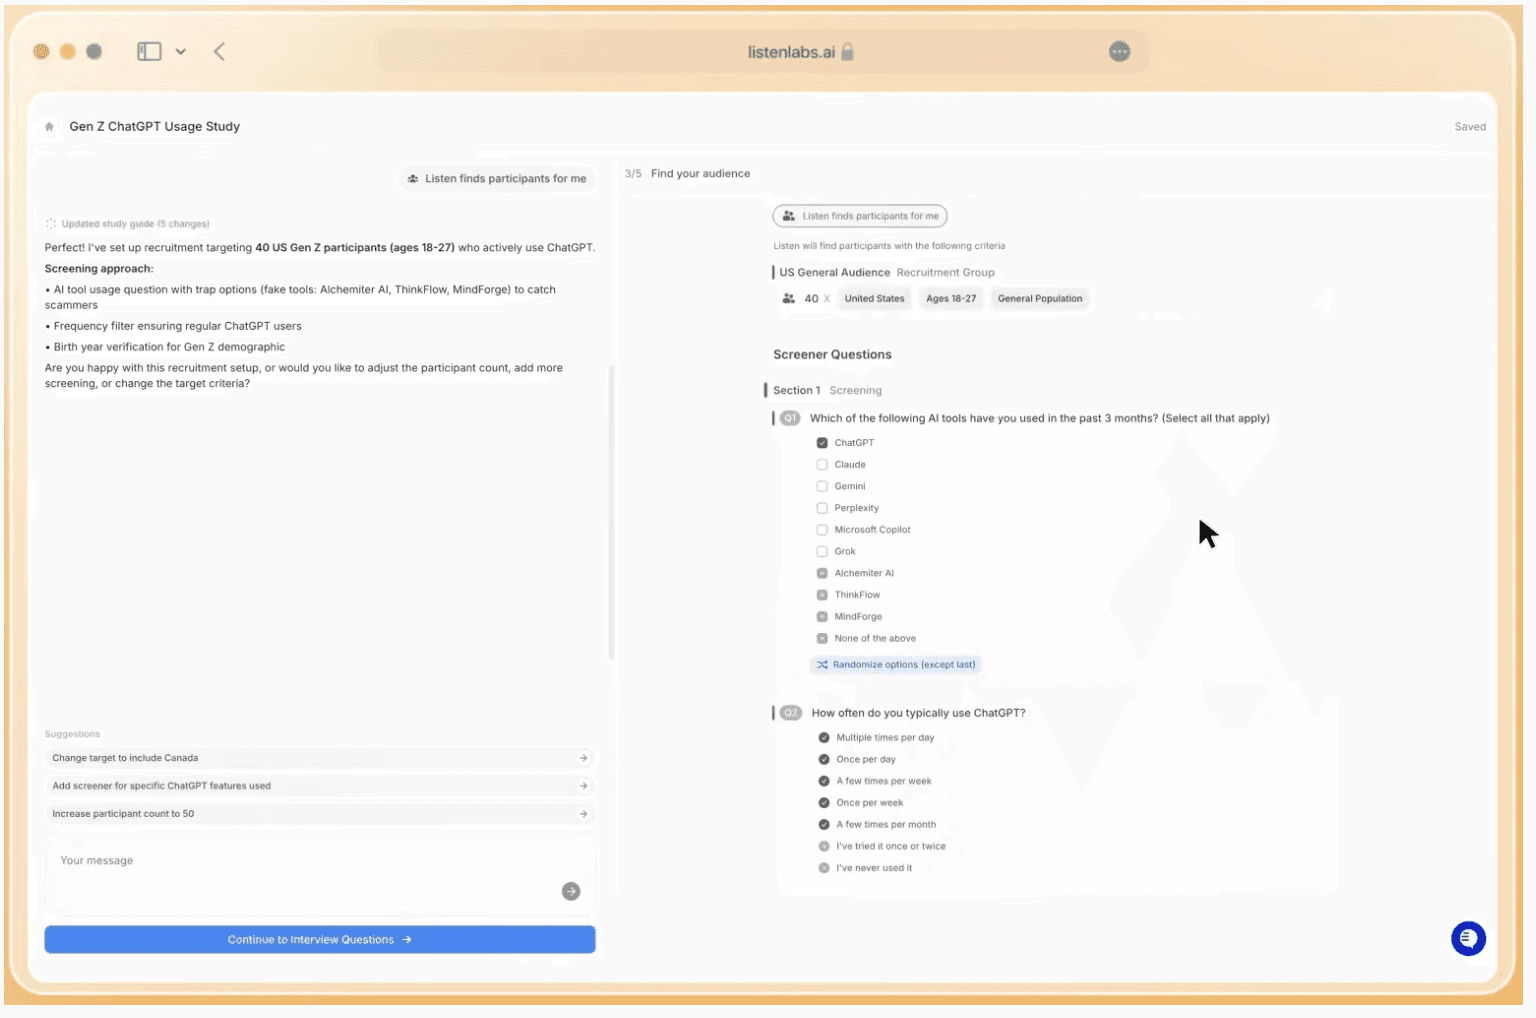Click the lock icon beside listenlabs.ai
The height and width of the screenshot is (1018, 1536).
point(848,51)
